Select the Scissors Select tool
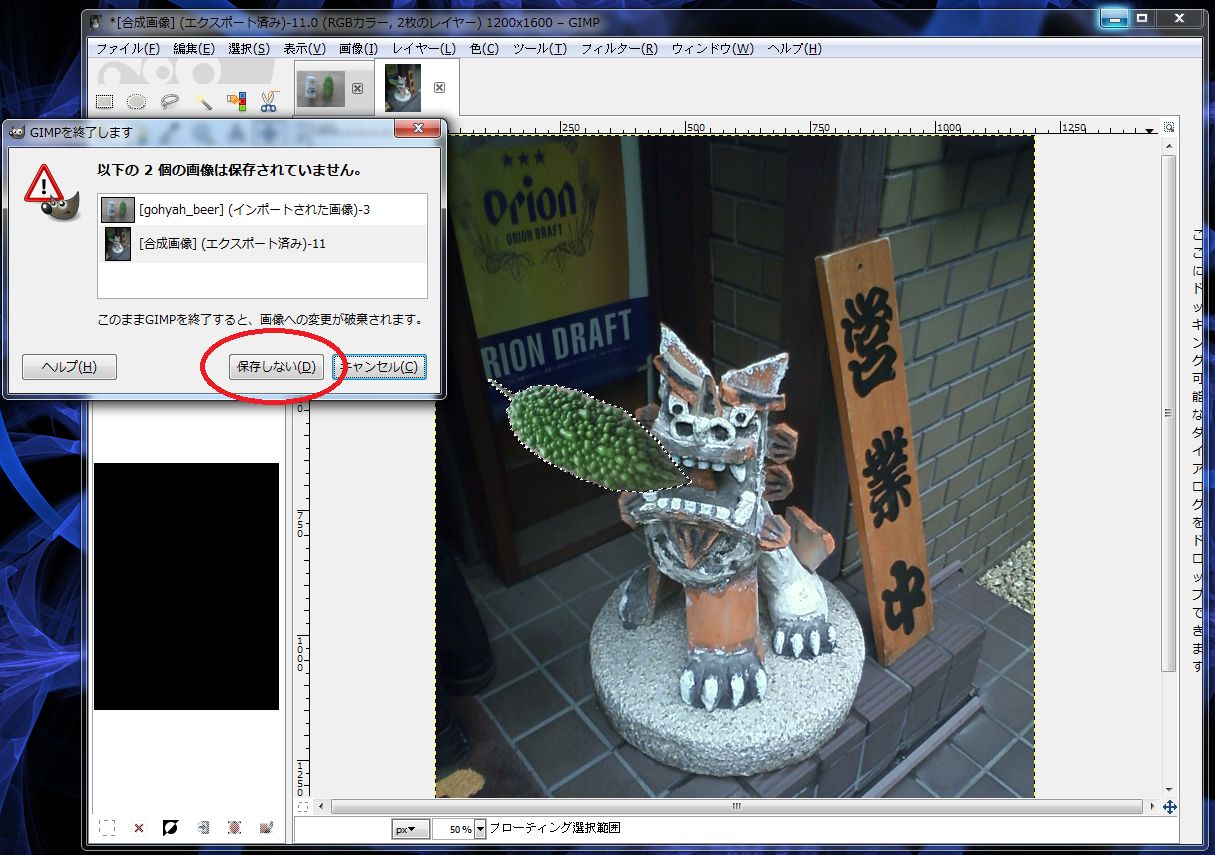Image resolution: width=1215 pixels, height=855 pixels. point(268,101)
